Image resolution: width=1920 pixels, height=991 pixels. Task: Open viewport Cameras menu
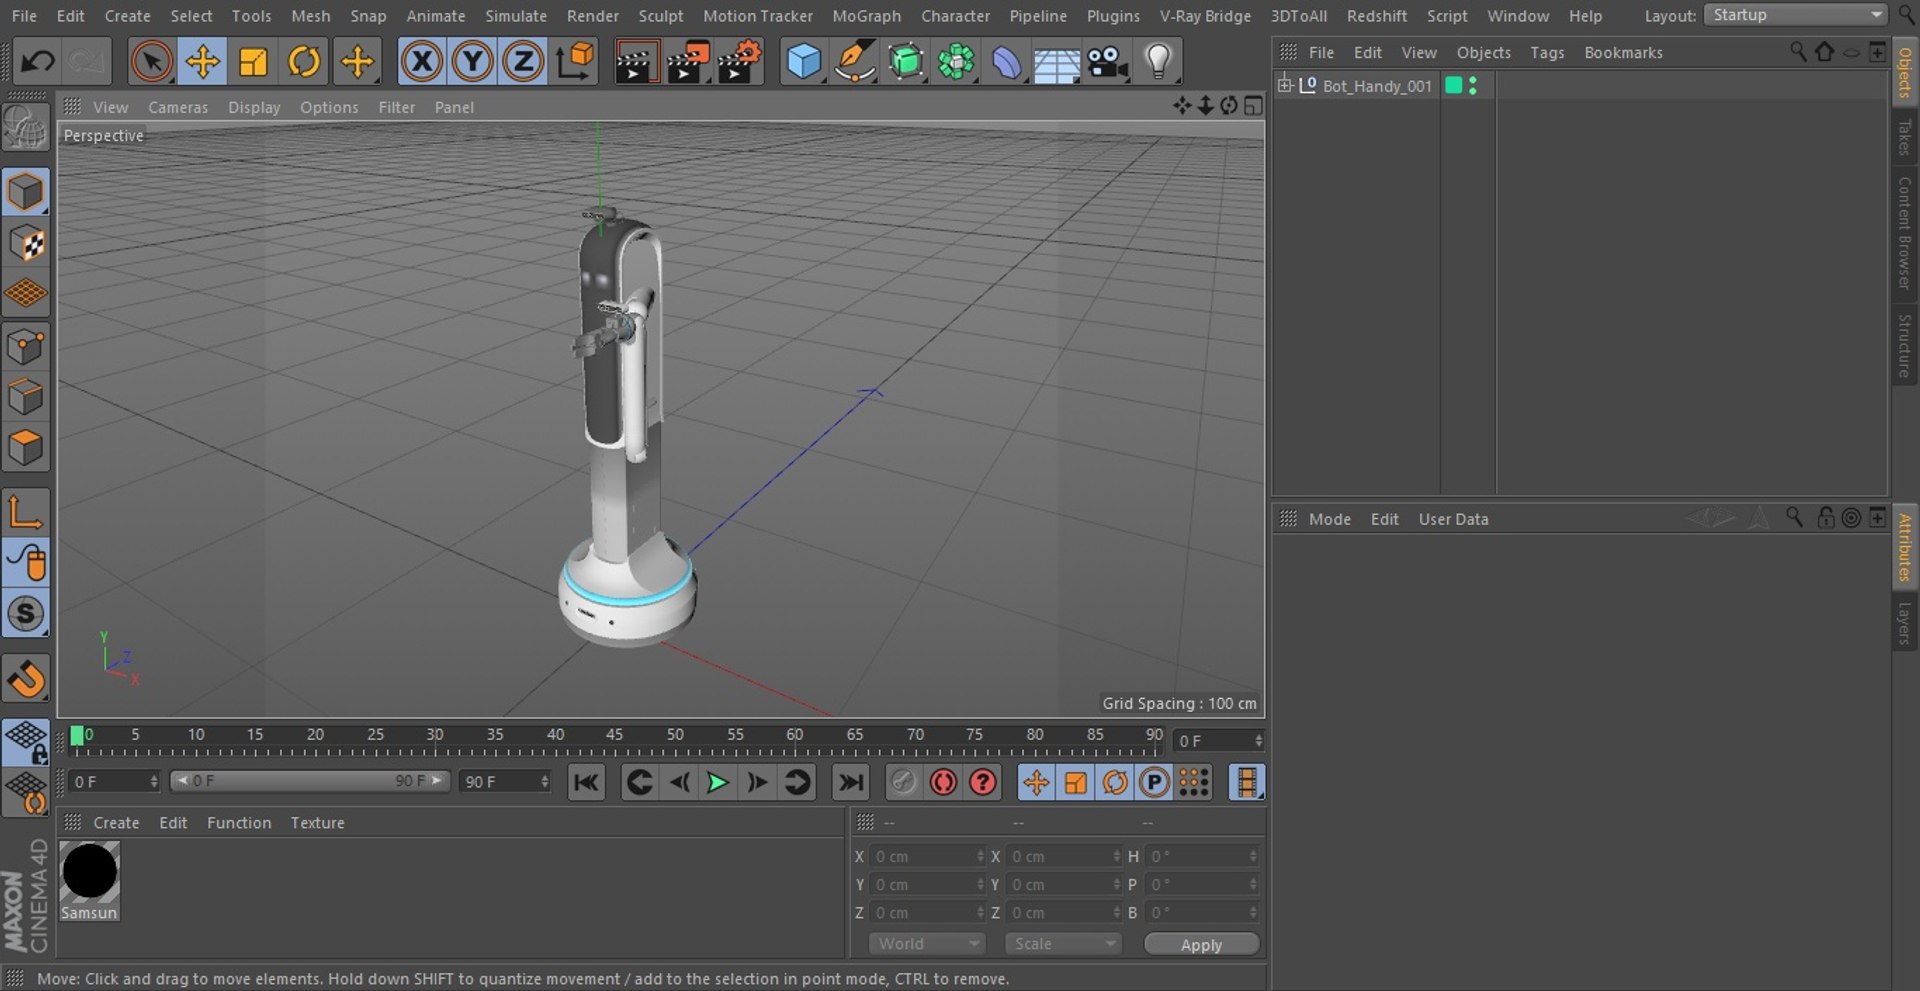[x=178, y=107]
